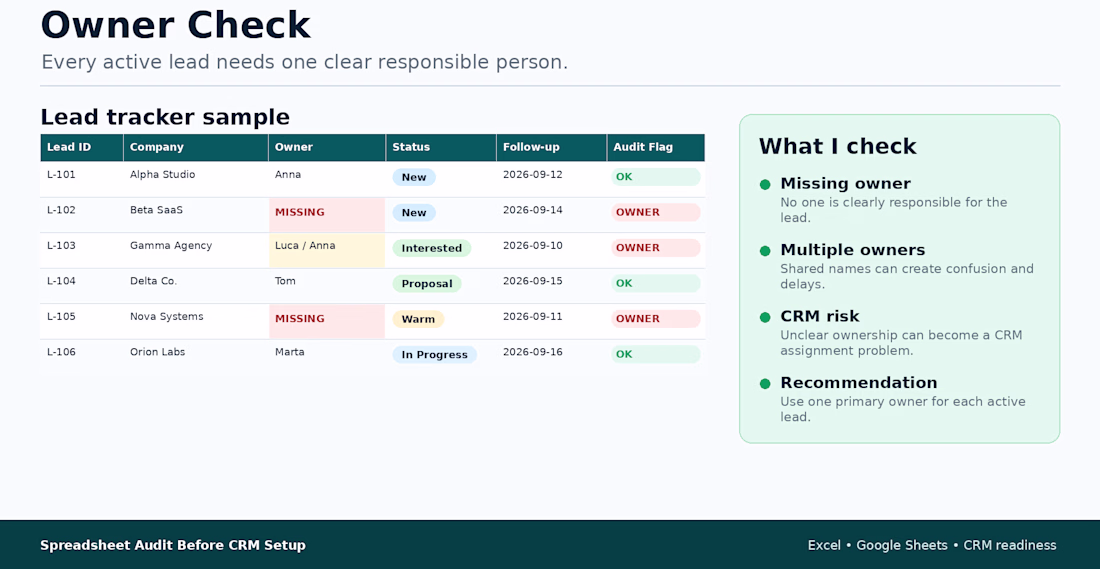Click the "Follow-up" column header
Viewport: 1100px width, 569px height.
551,147
